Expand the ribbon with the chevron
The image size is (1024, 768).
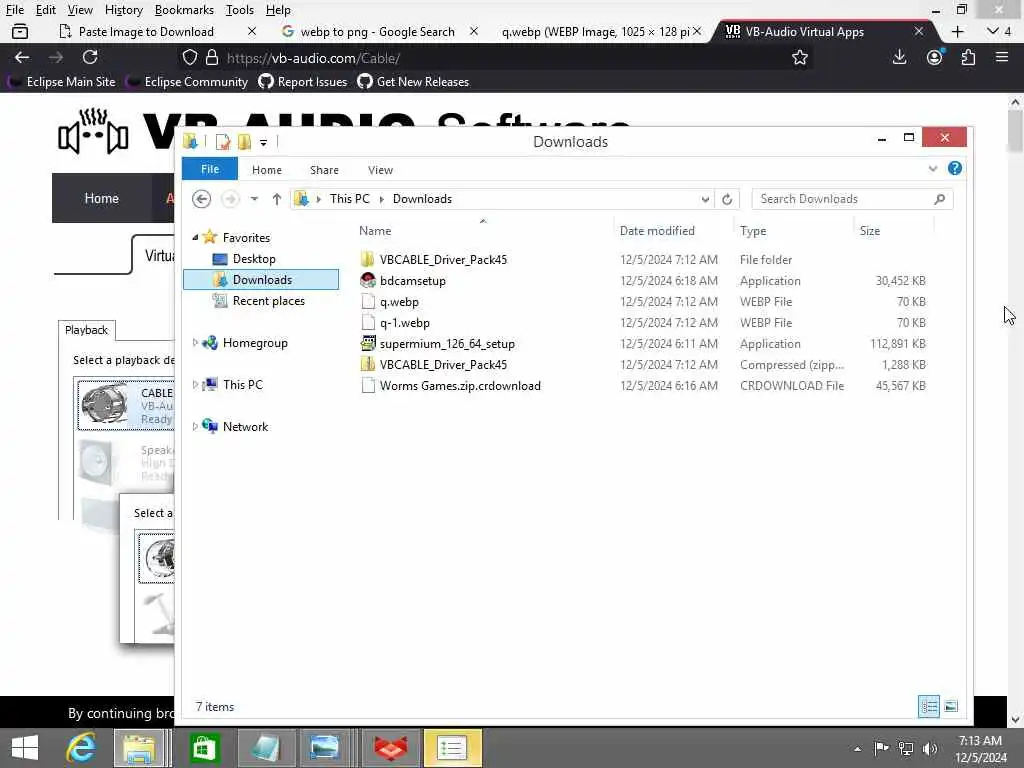933,169
